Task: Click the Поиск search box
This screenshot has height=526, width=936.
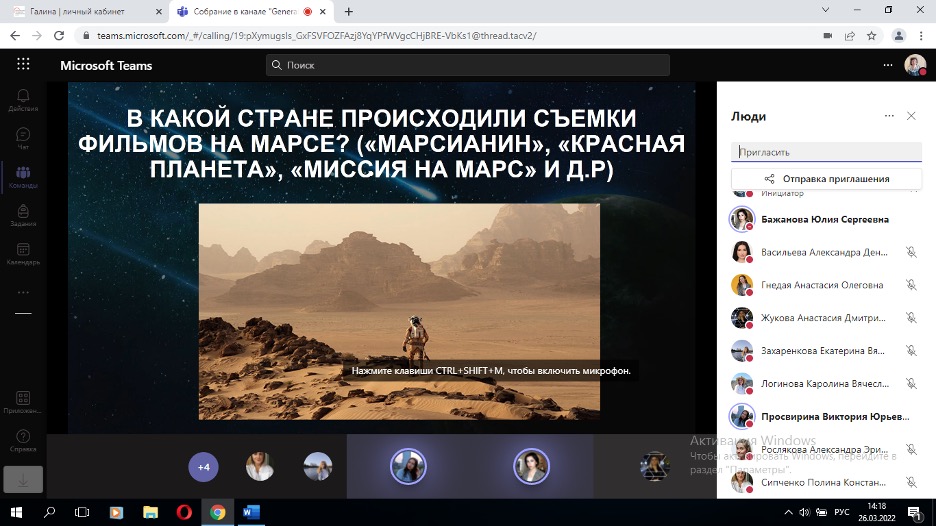Action: pyautogui.click(x=468, y=65)
